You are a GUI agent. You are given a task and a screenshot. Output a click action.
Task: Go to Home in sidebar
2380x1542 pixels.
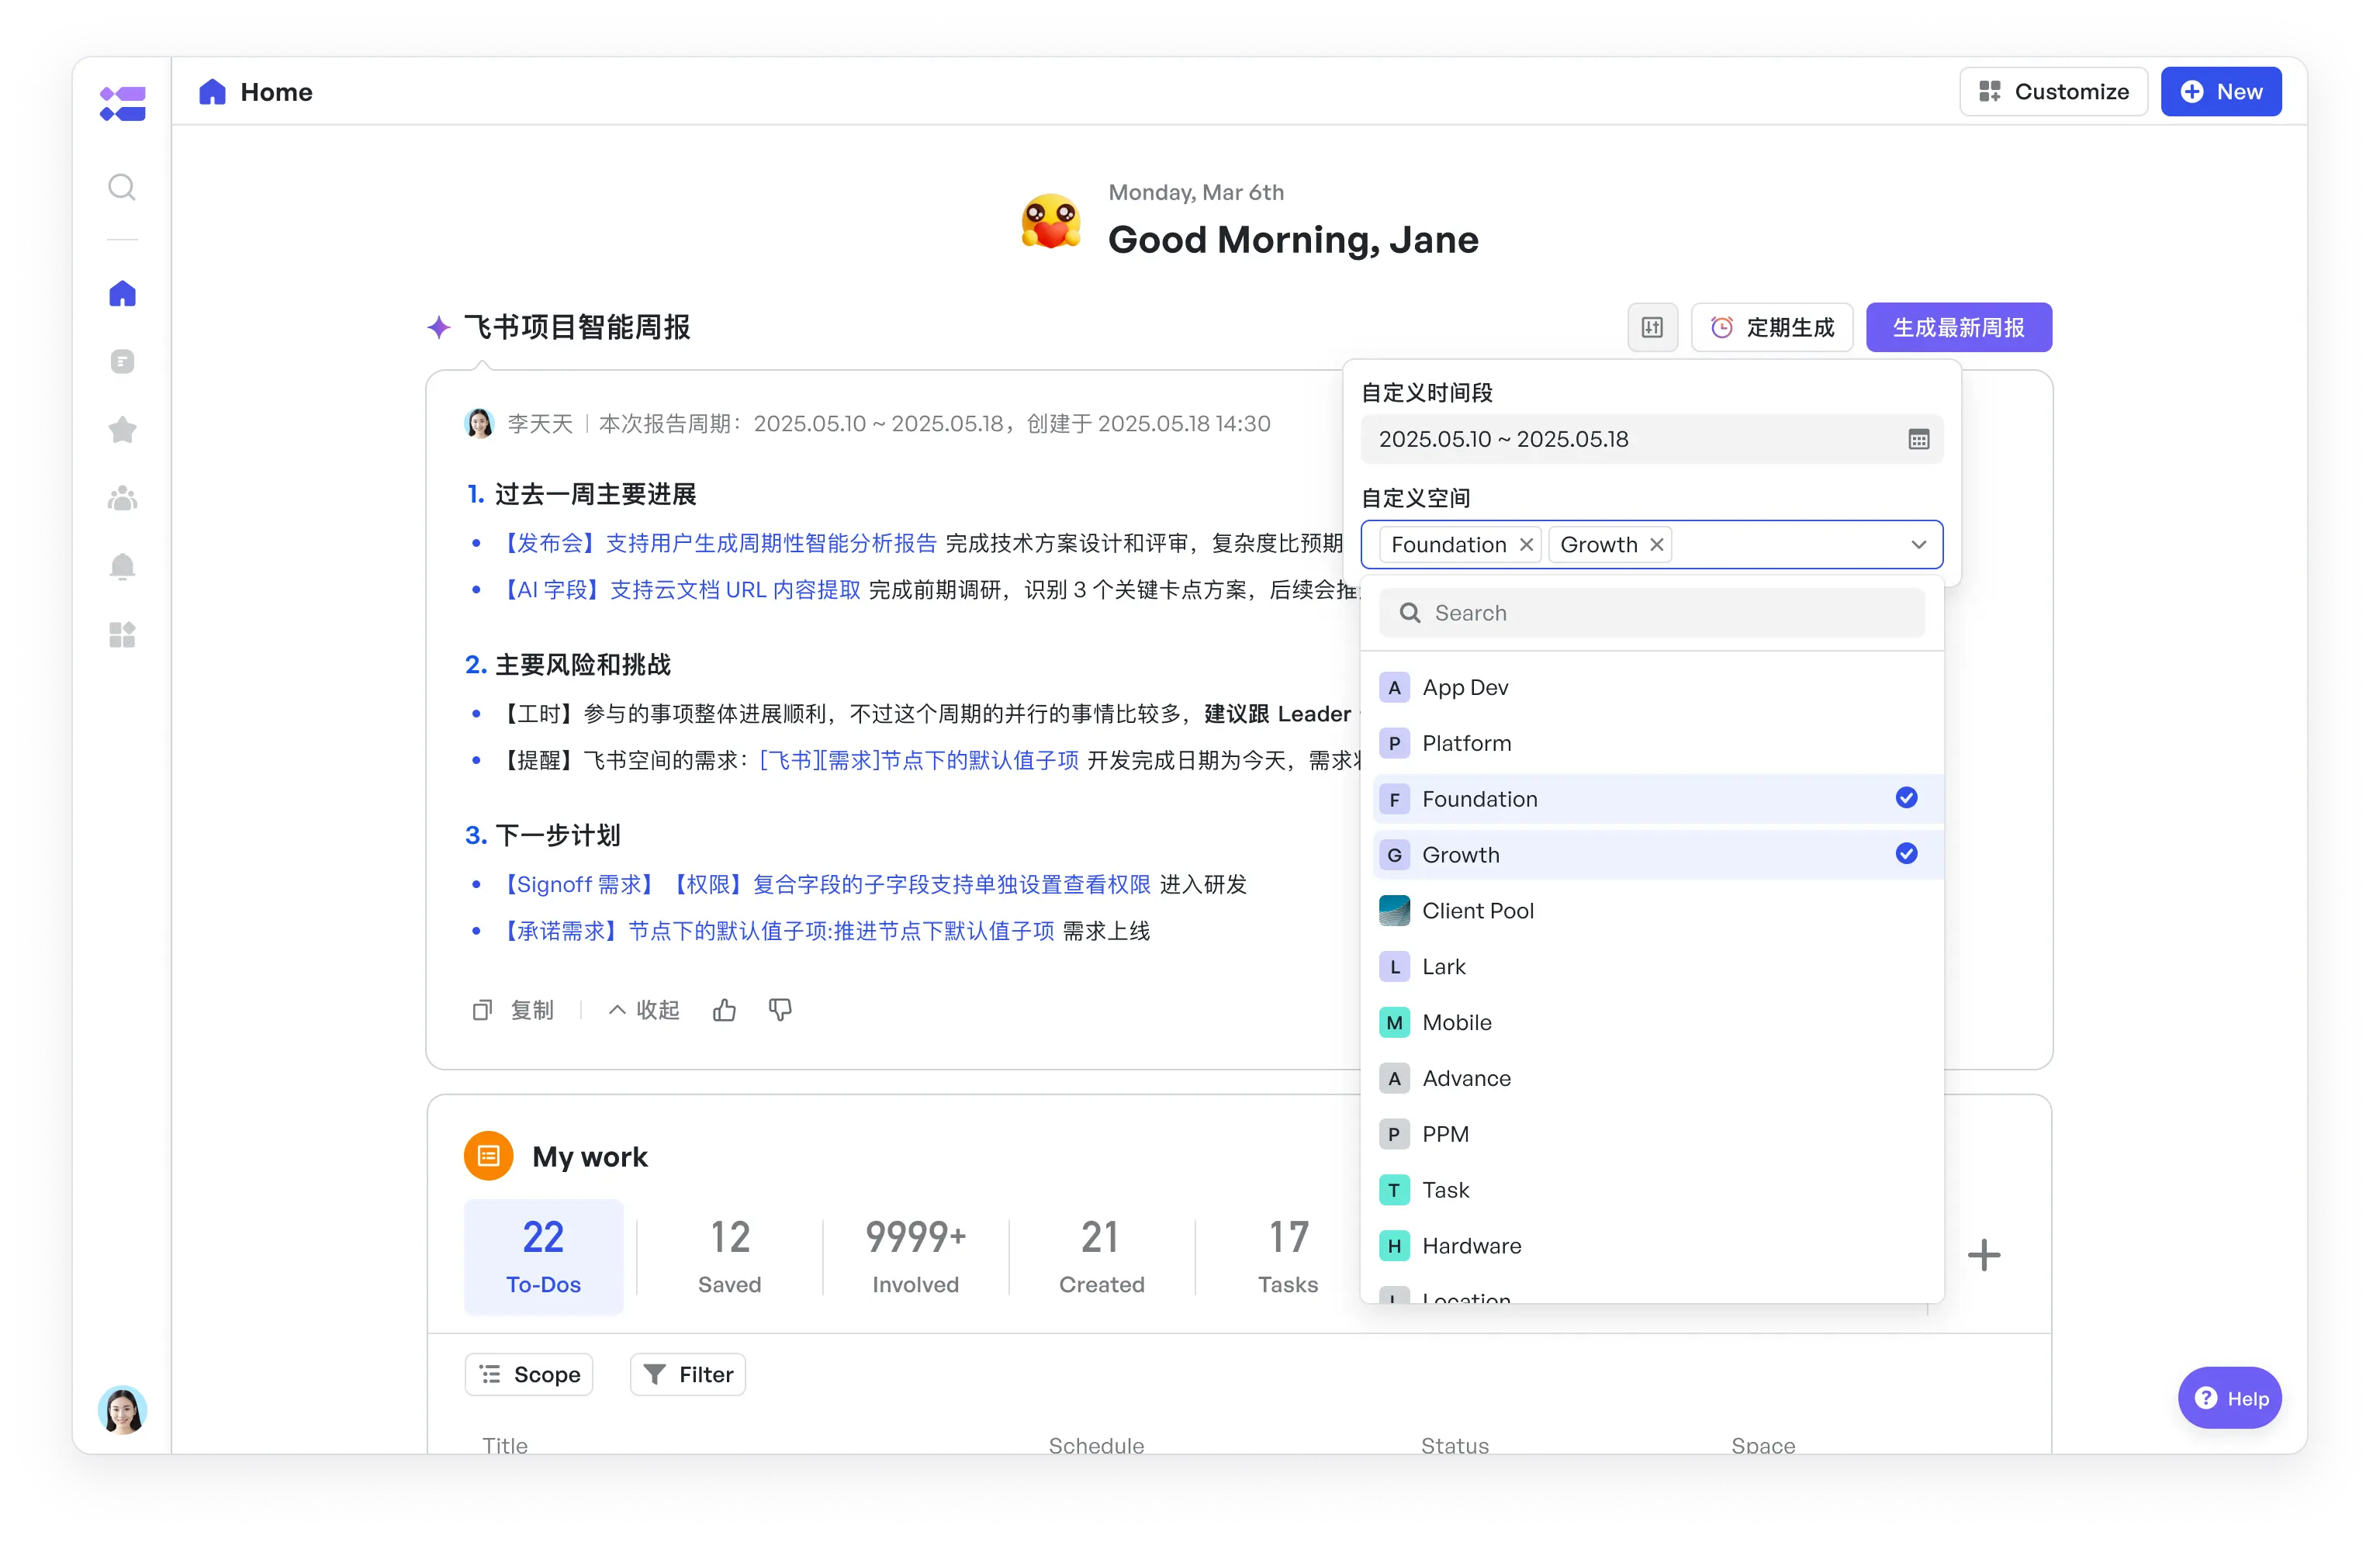[122, 293]
